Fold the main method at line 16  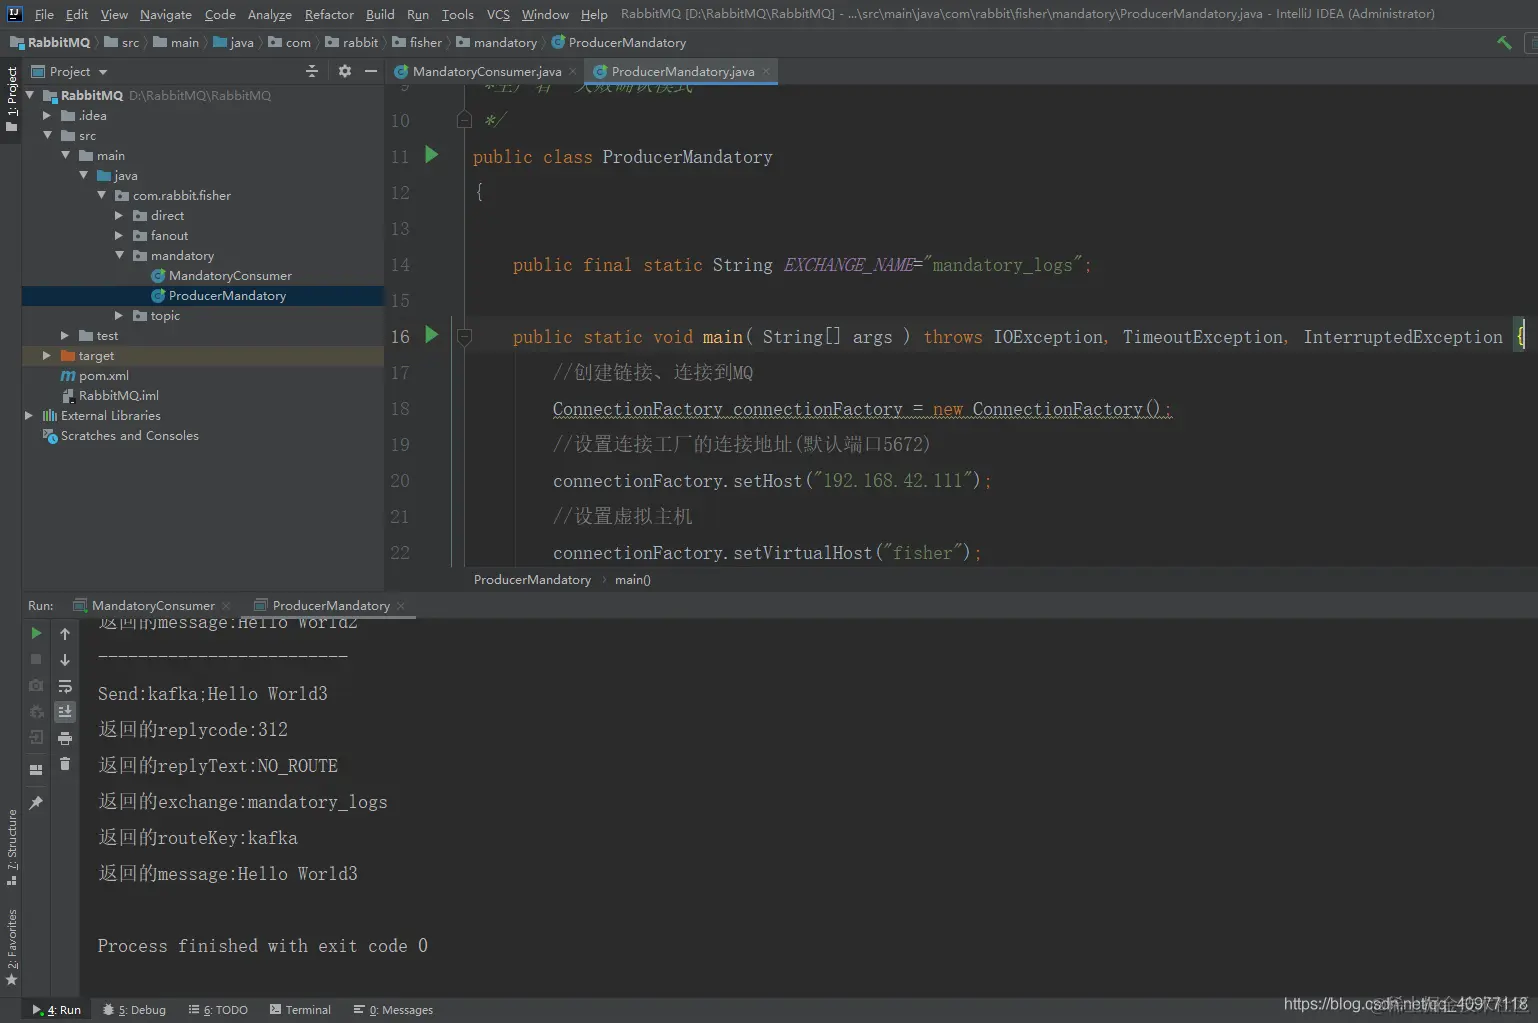464,337
